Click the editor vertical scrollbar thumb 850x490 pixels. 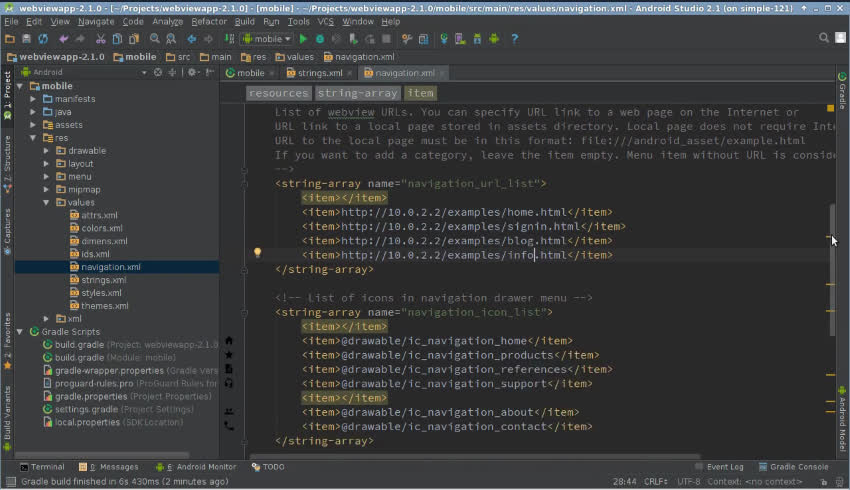point(832,270)
